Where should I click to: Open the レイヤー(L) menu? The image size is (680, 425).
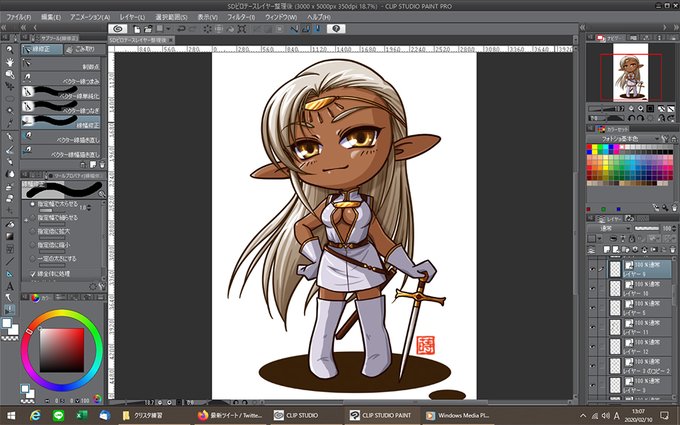point(132,17)
